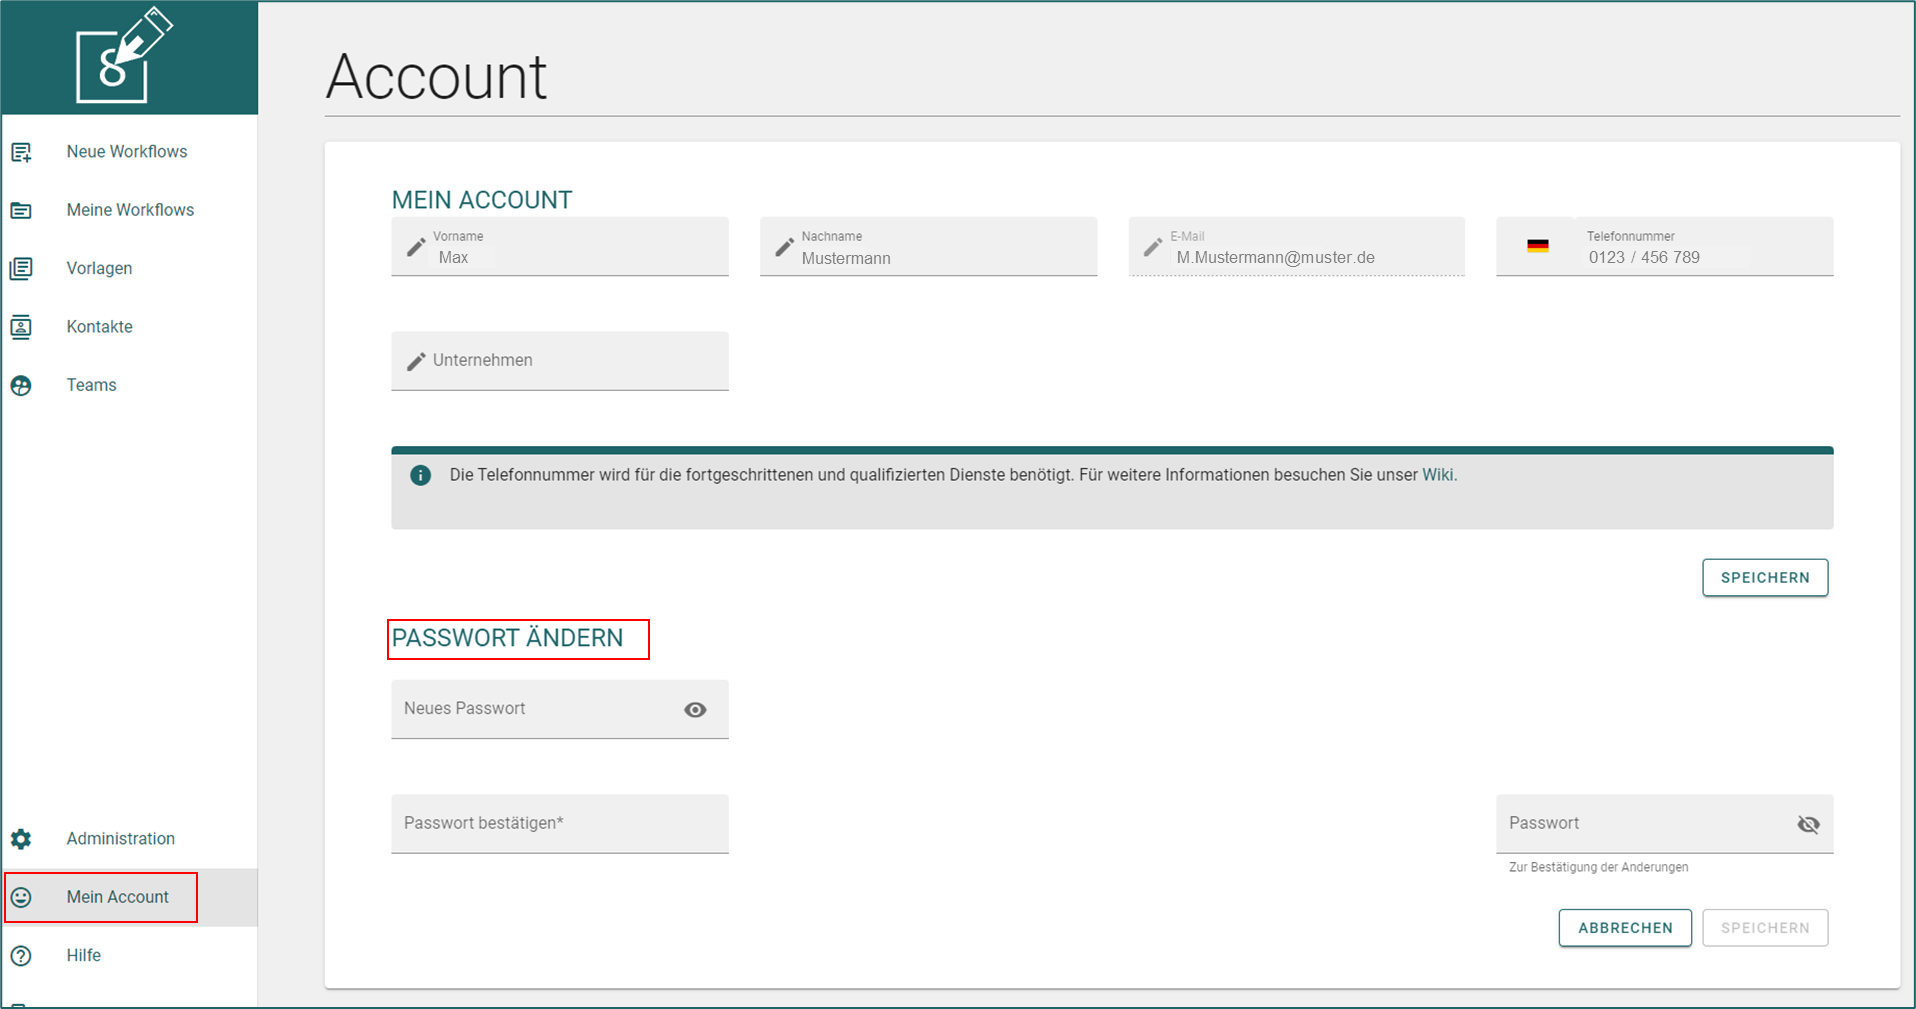The image size is (1916, 1009).
Task: Click the pencil icon in Vorname field
Action: pyautogui.click(x=416, y=247)
